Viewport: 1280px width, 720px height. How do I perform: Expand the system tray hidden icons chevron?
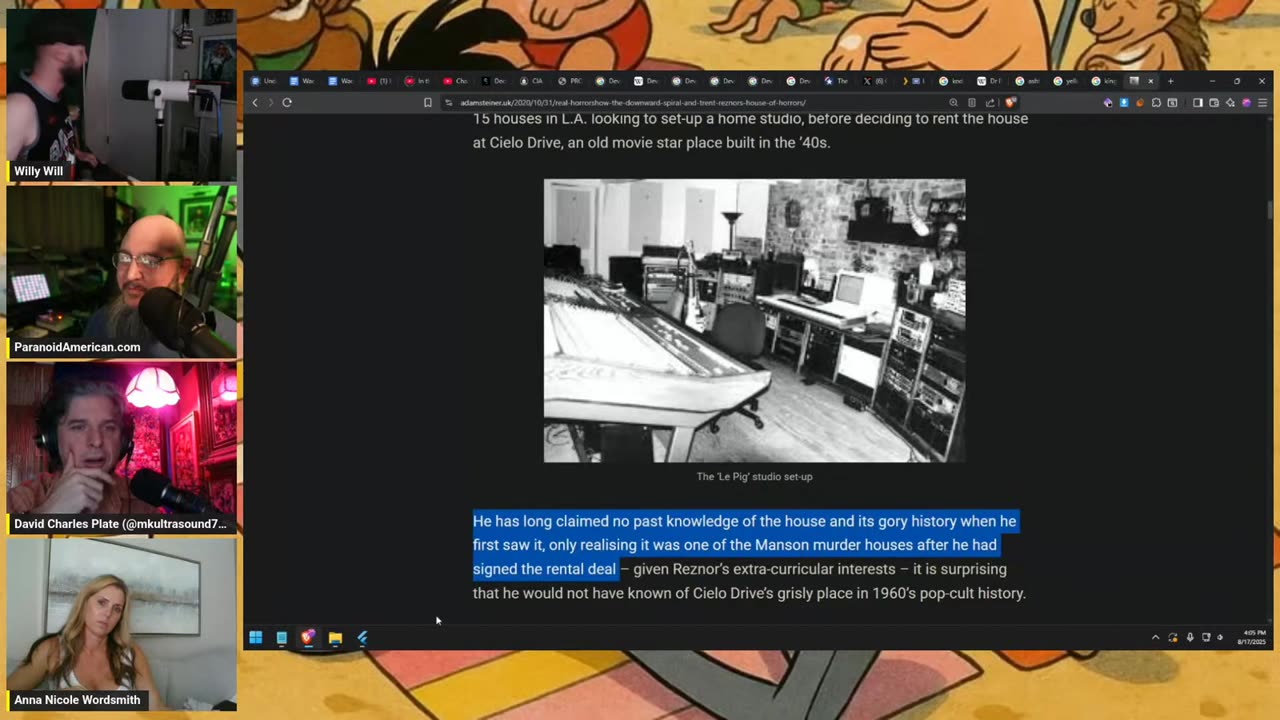[1156, 637]
